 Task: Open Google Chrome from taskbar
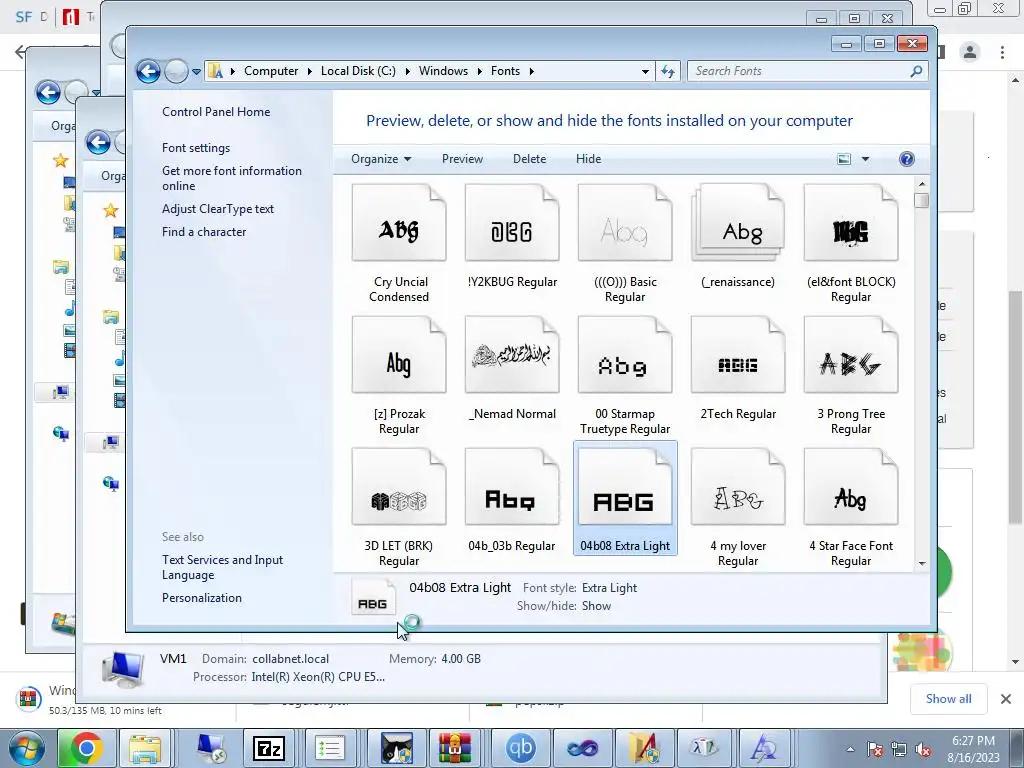(x=86, y=748)
